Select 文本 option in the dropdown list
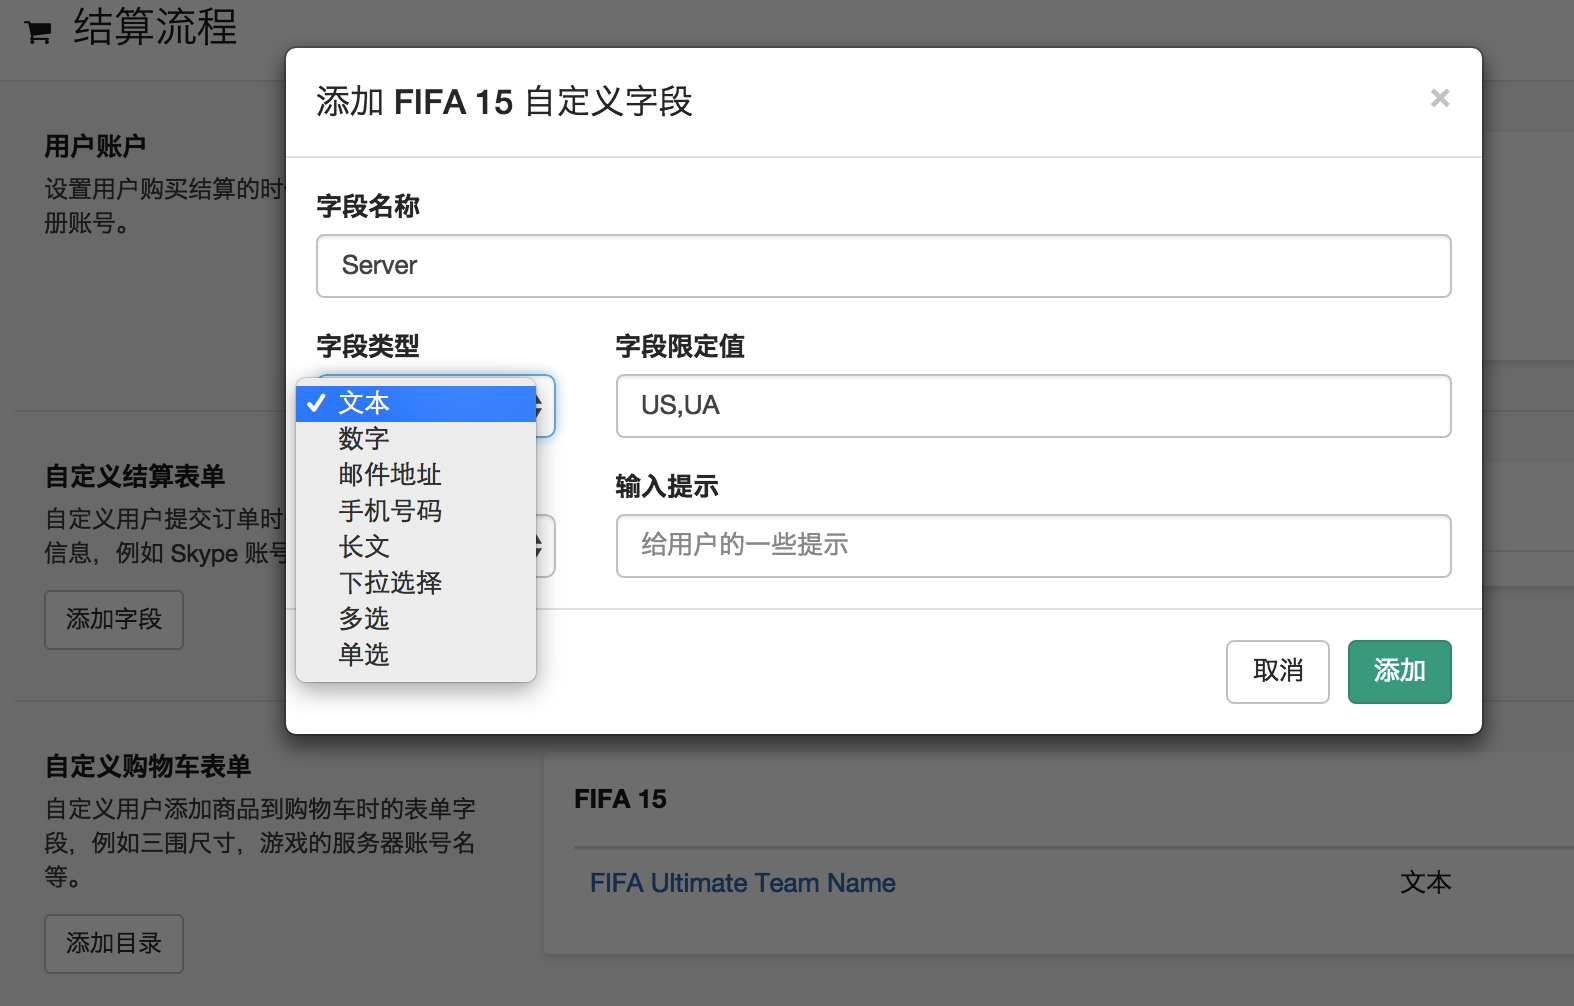 pyautogui.click(x=363, y=403)
